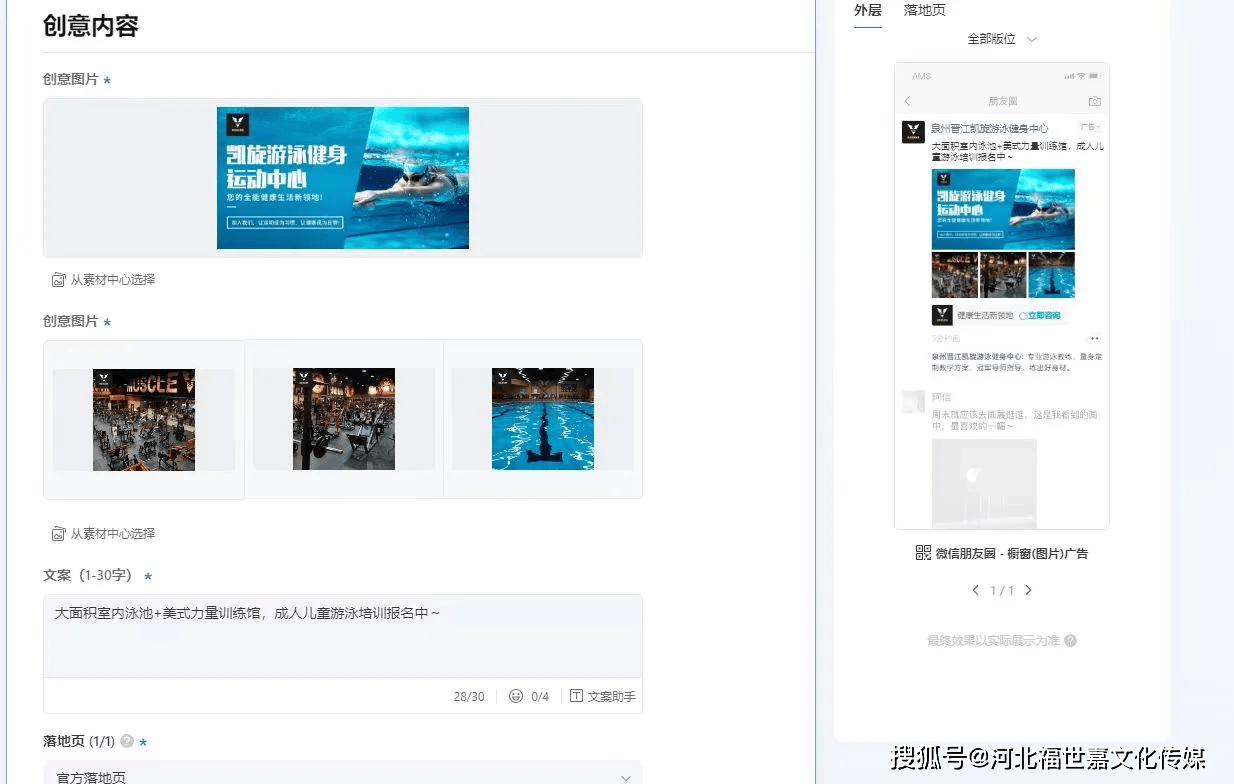Open the emoji picker in the 文案 box

coord(516,696)
